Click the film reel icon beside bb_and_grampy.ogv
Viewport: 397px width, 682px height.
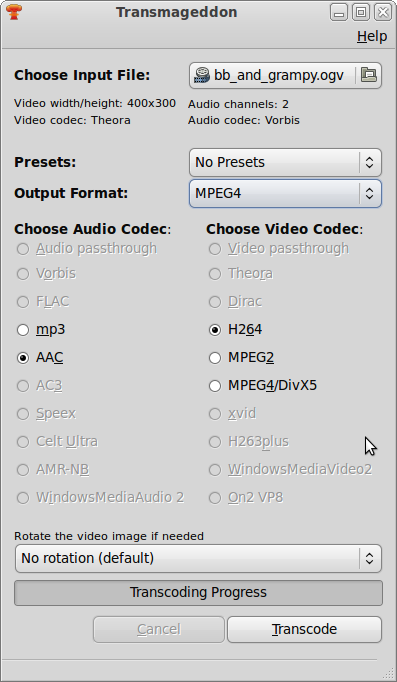202,75
